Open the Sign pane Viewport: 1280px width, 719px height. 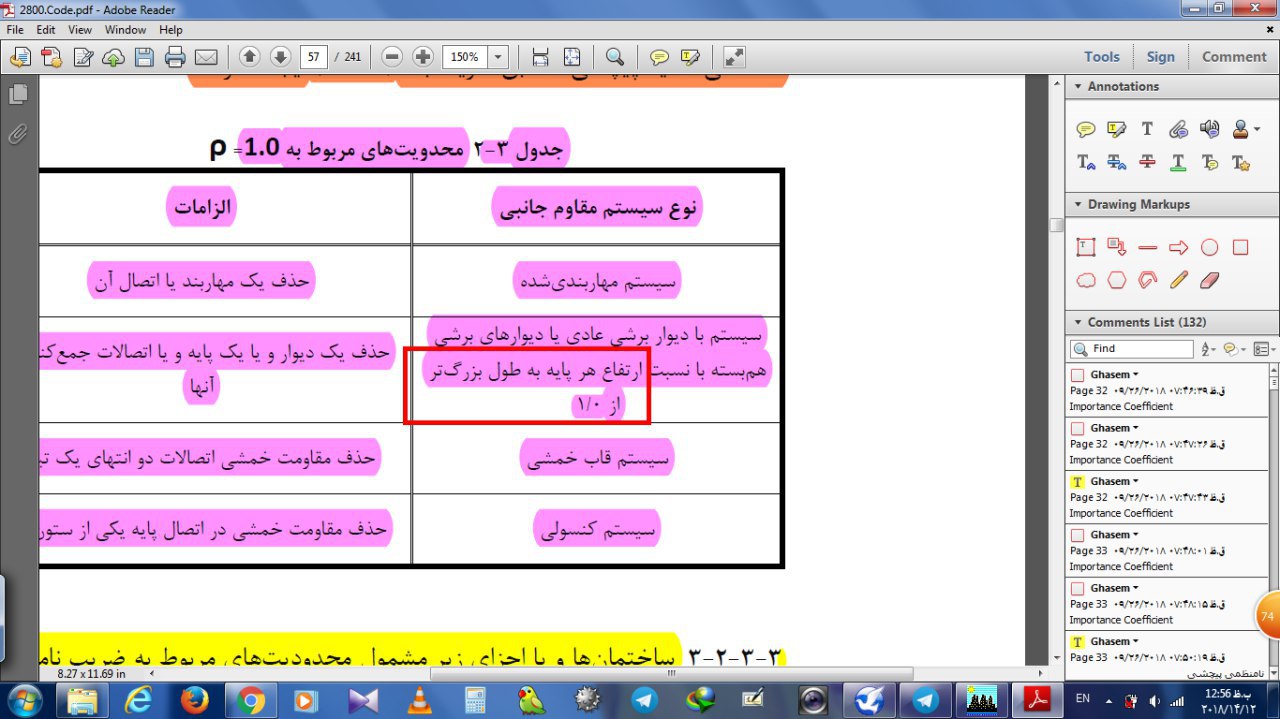[x=1161, y=57]
